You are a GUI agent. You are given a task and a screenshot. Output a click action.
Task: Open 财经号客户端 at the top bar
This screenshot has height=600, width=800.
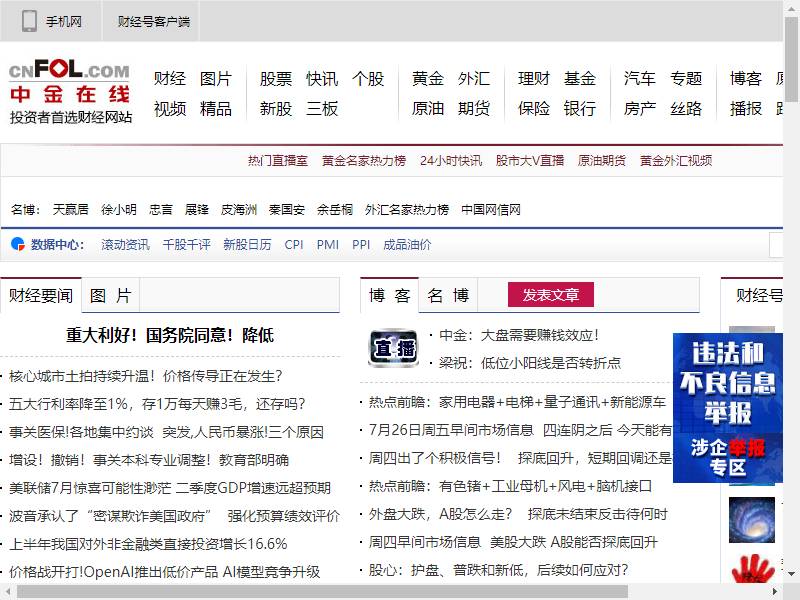154,21
